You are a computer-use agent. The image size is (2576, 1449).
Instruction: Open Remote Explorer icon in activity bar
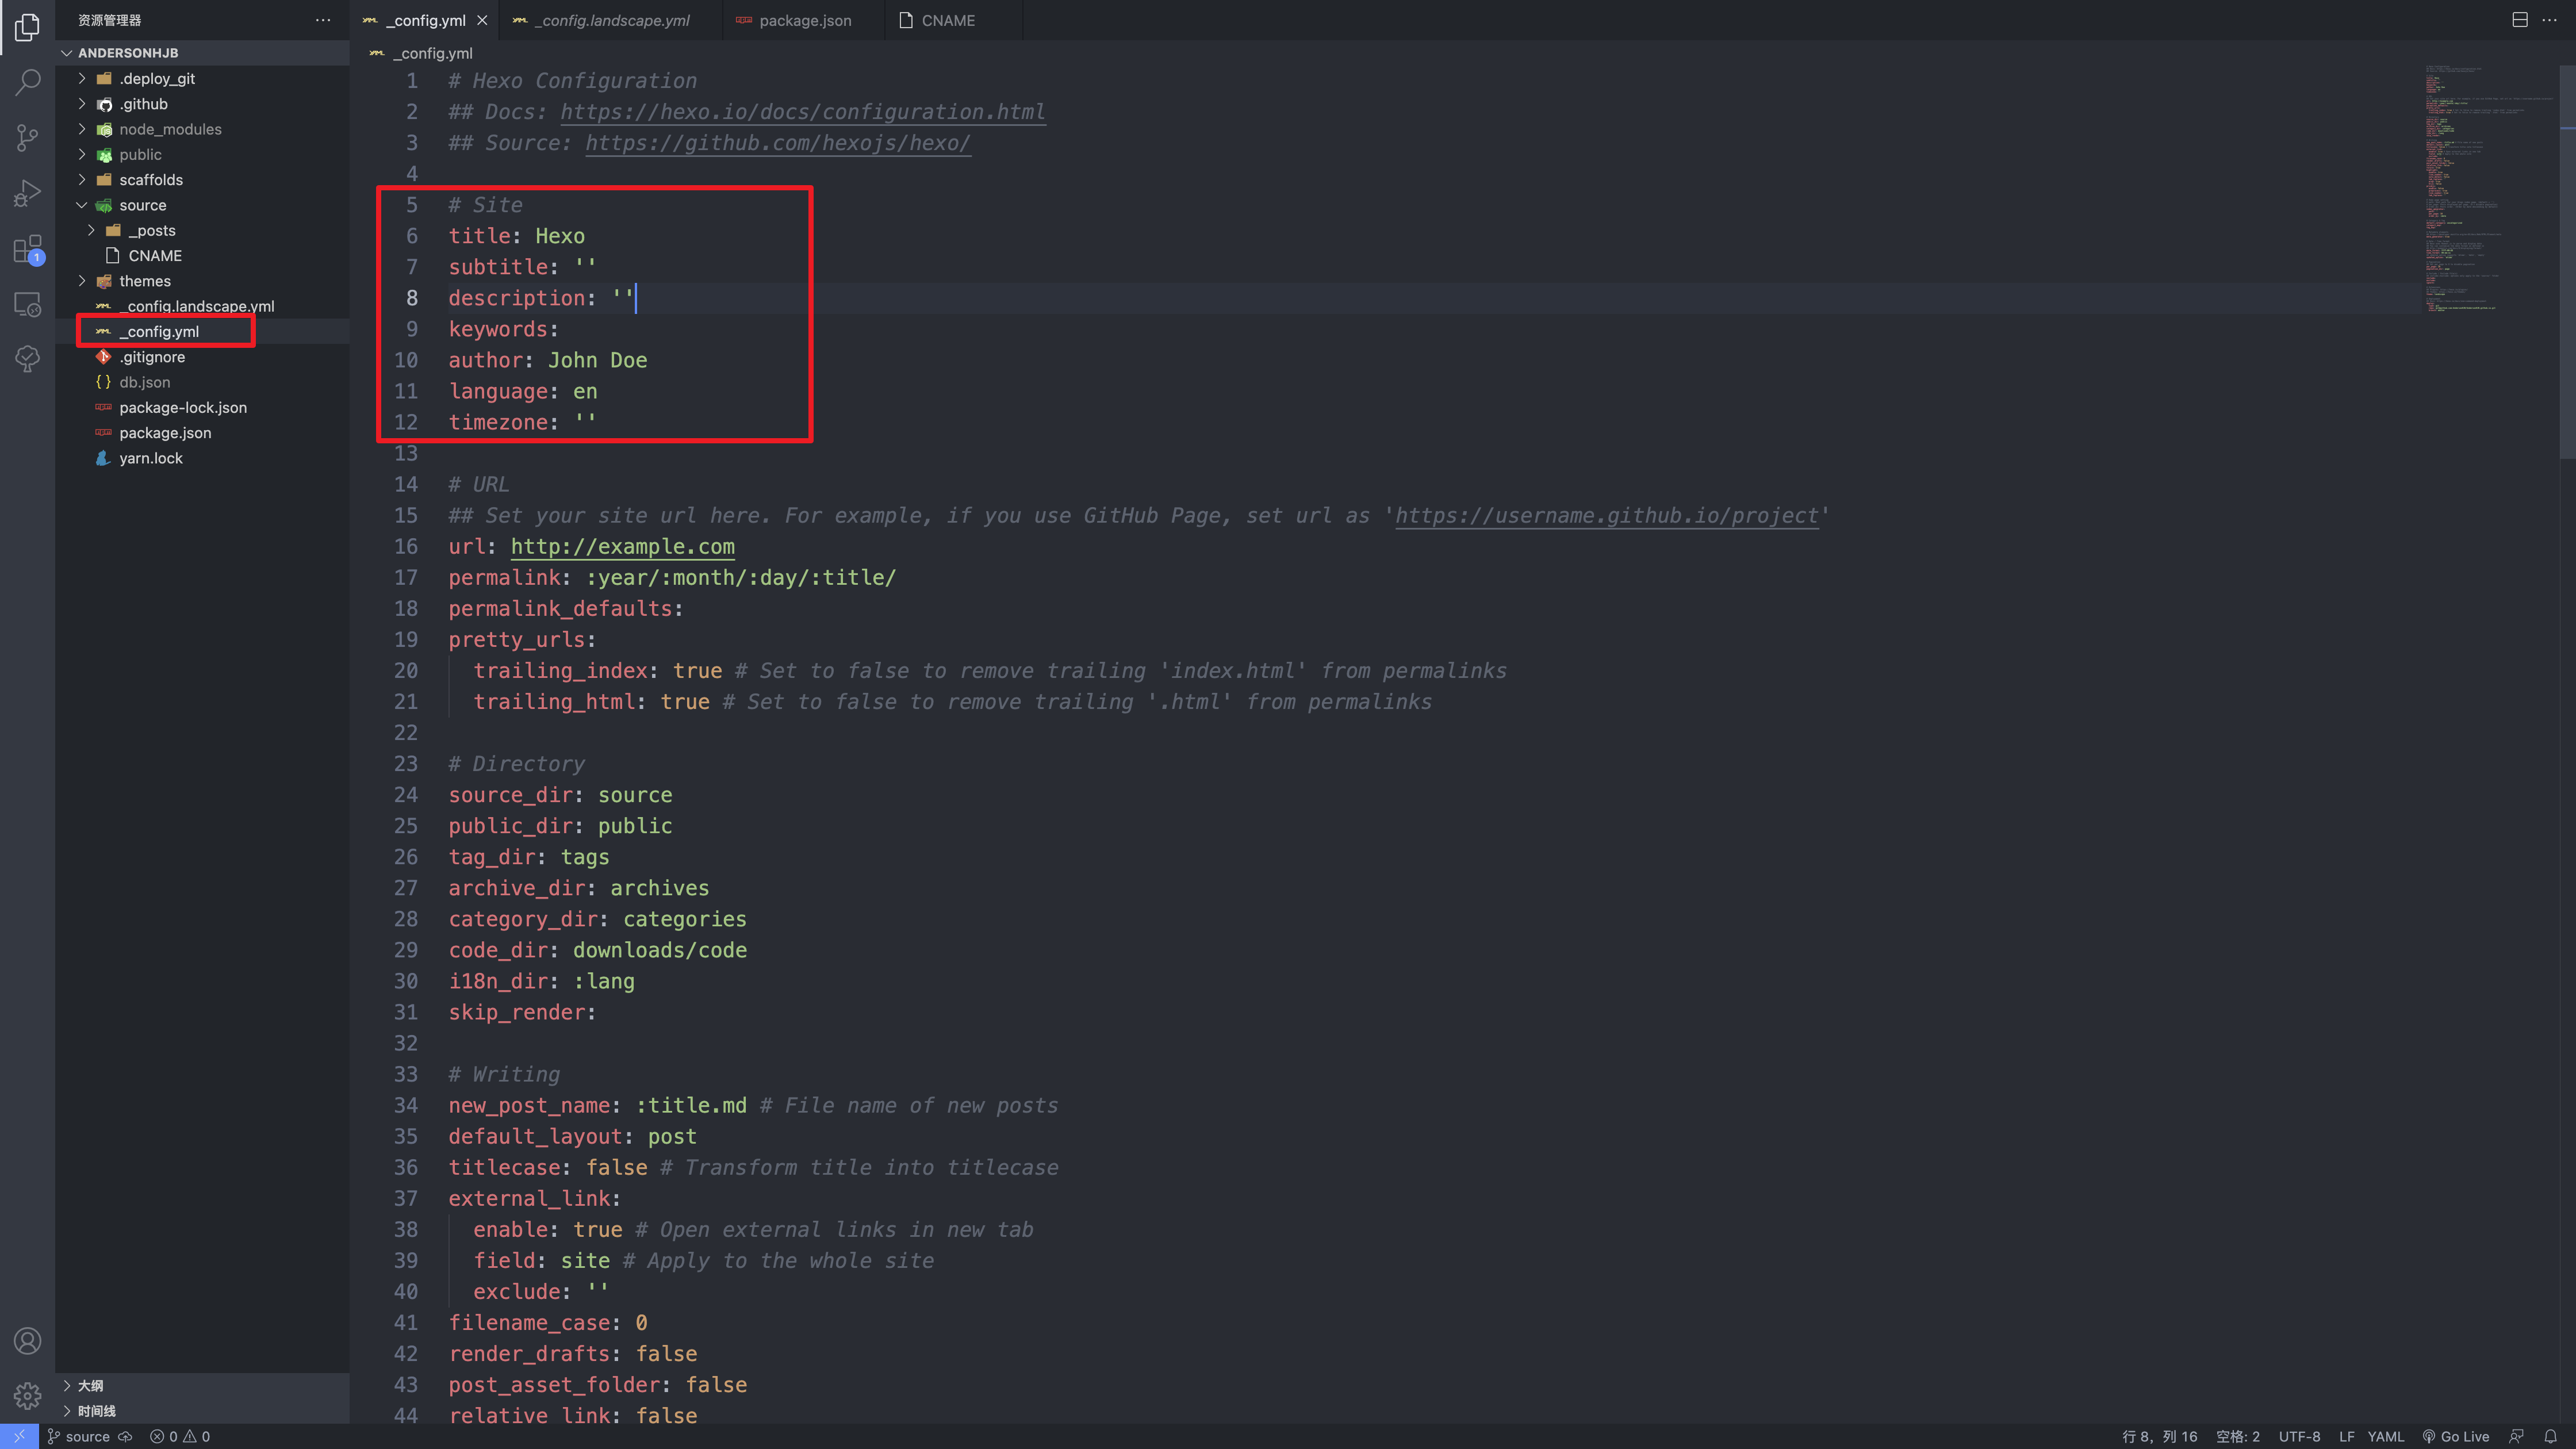coord(27,304)
